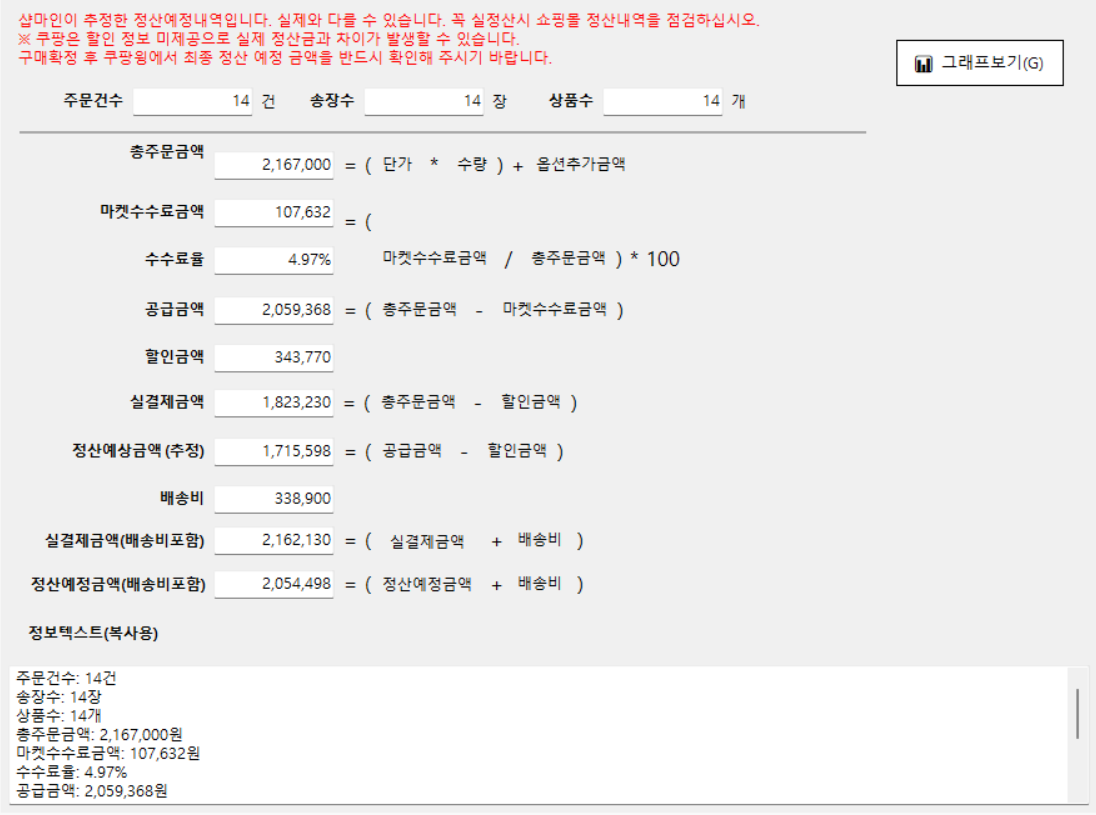Focus the 총주문금액 field showing 2,167,000
The image size is (1096, 815).
274,166
